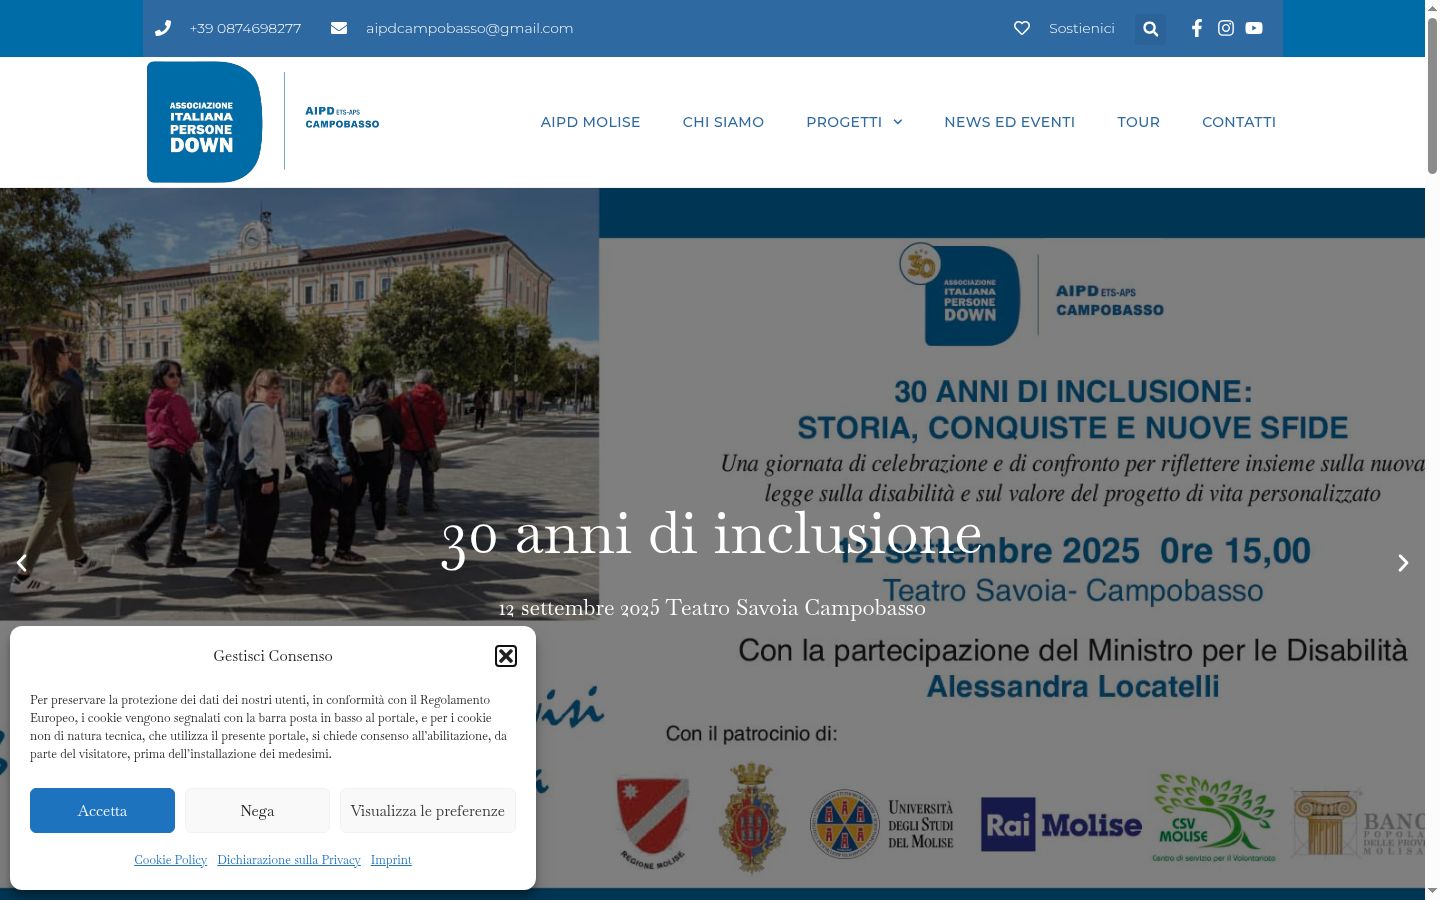Click the 30 anni di inclusione slide title
Screen dimensions: 1440x900
tap(712, 536)
